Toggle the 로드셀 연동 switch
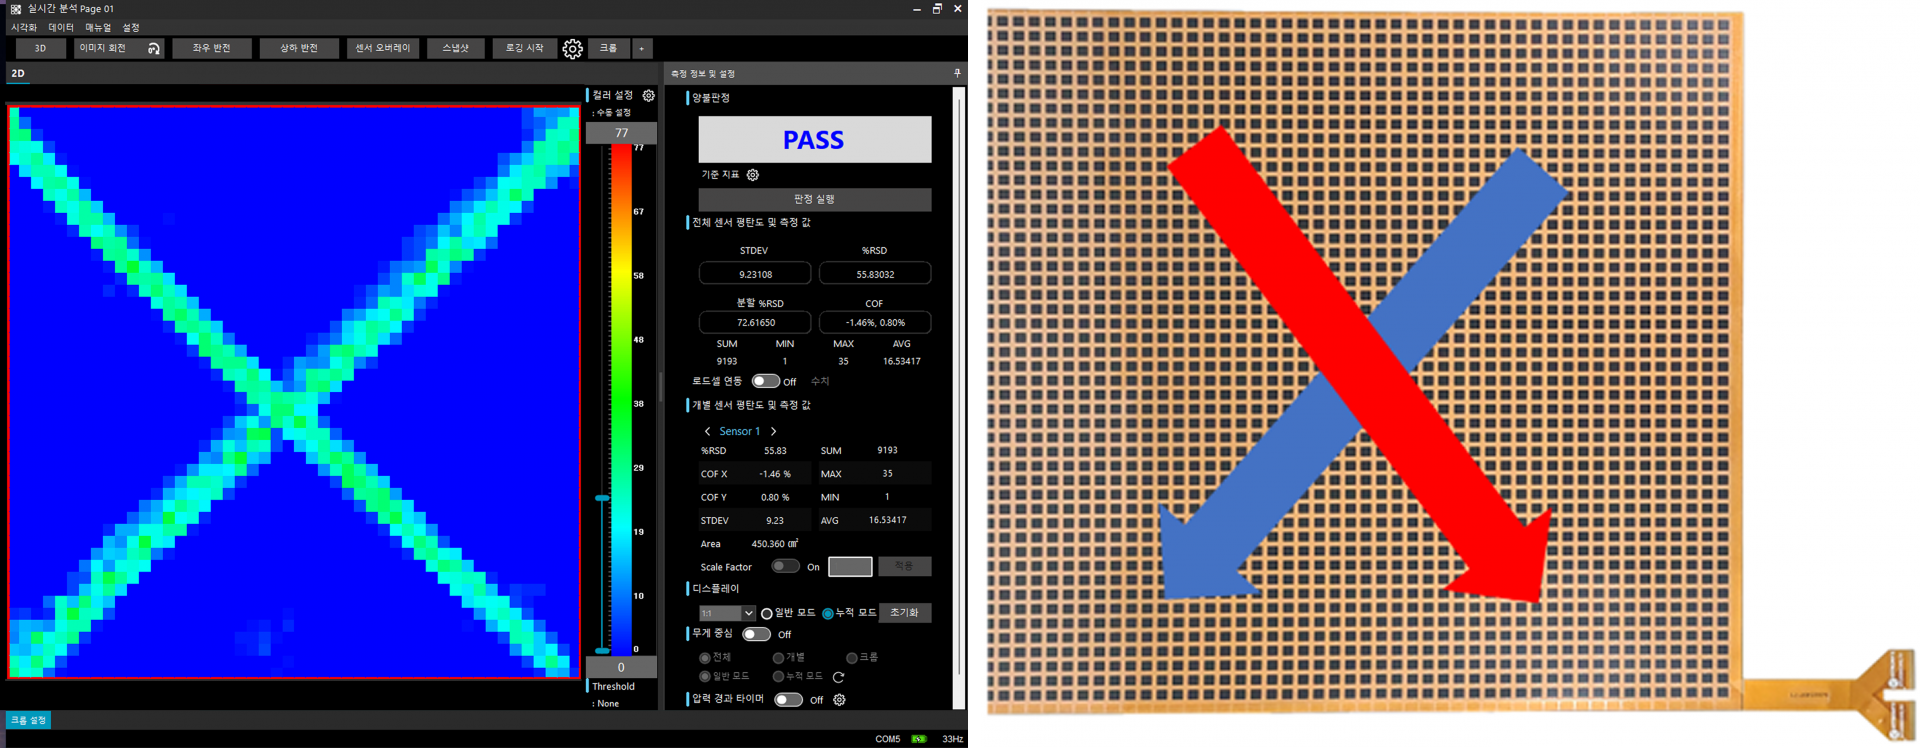1920x748 pixels. tap(766, 381)
